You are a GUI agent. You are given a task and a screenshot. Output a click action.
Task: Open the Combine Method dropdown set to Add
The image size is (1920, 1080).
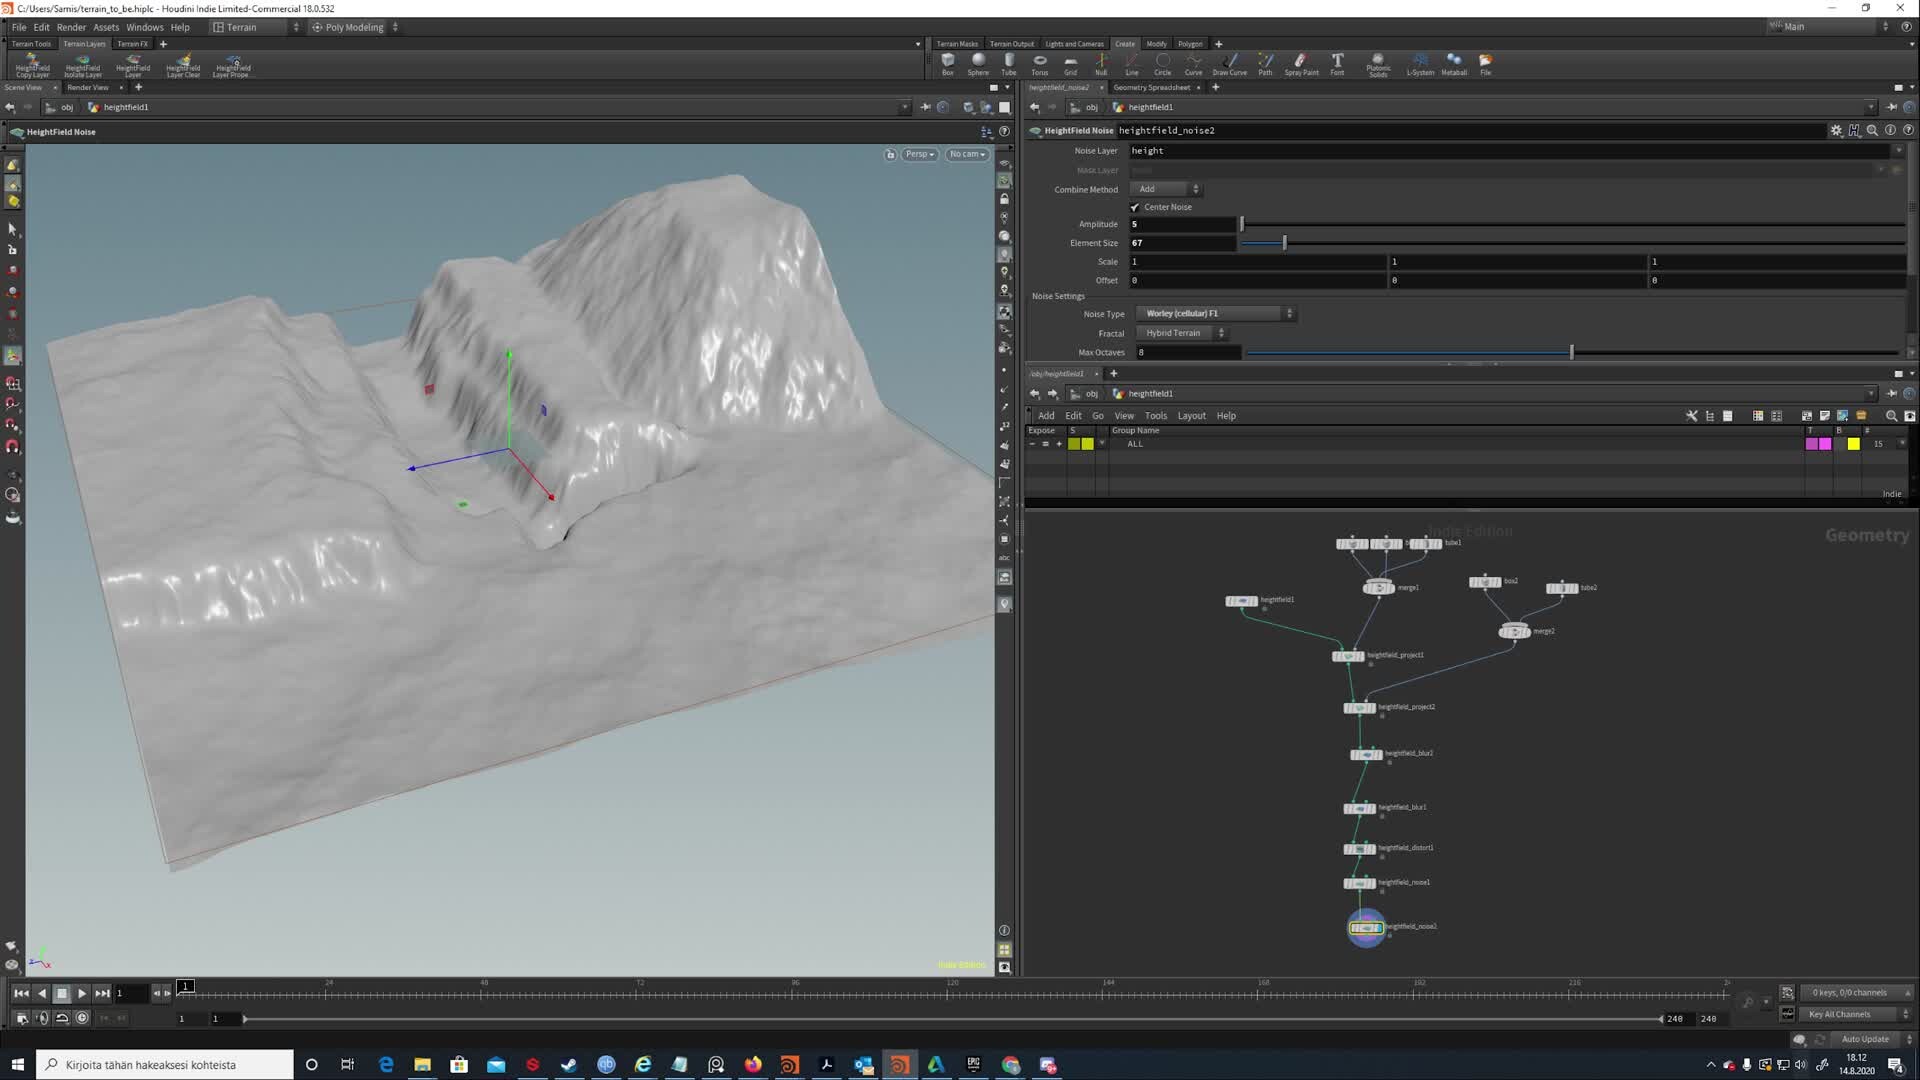[x=1163, y=189]
